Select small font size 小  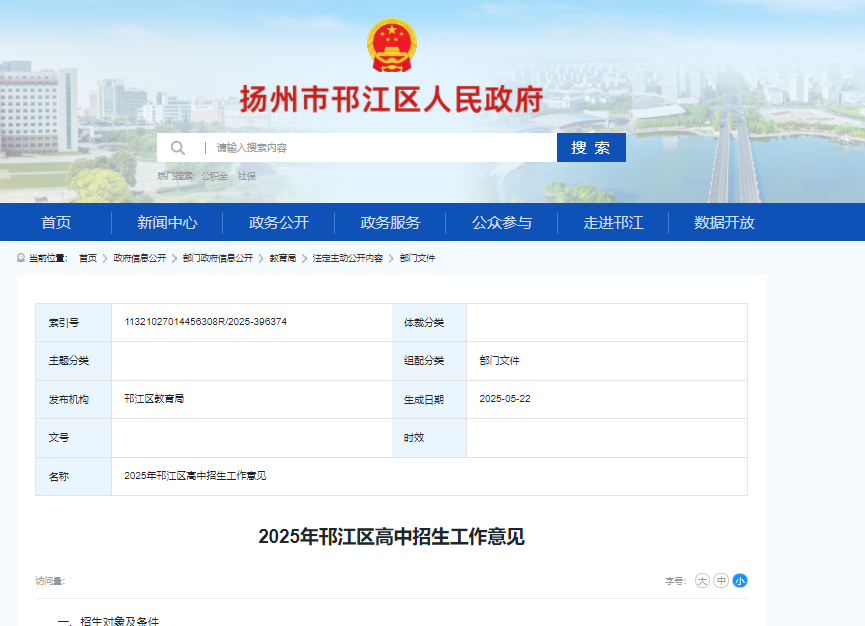tap(740, 581)
